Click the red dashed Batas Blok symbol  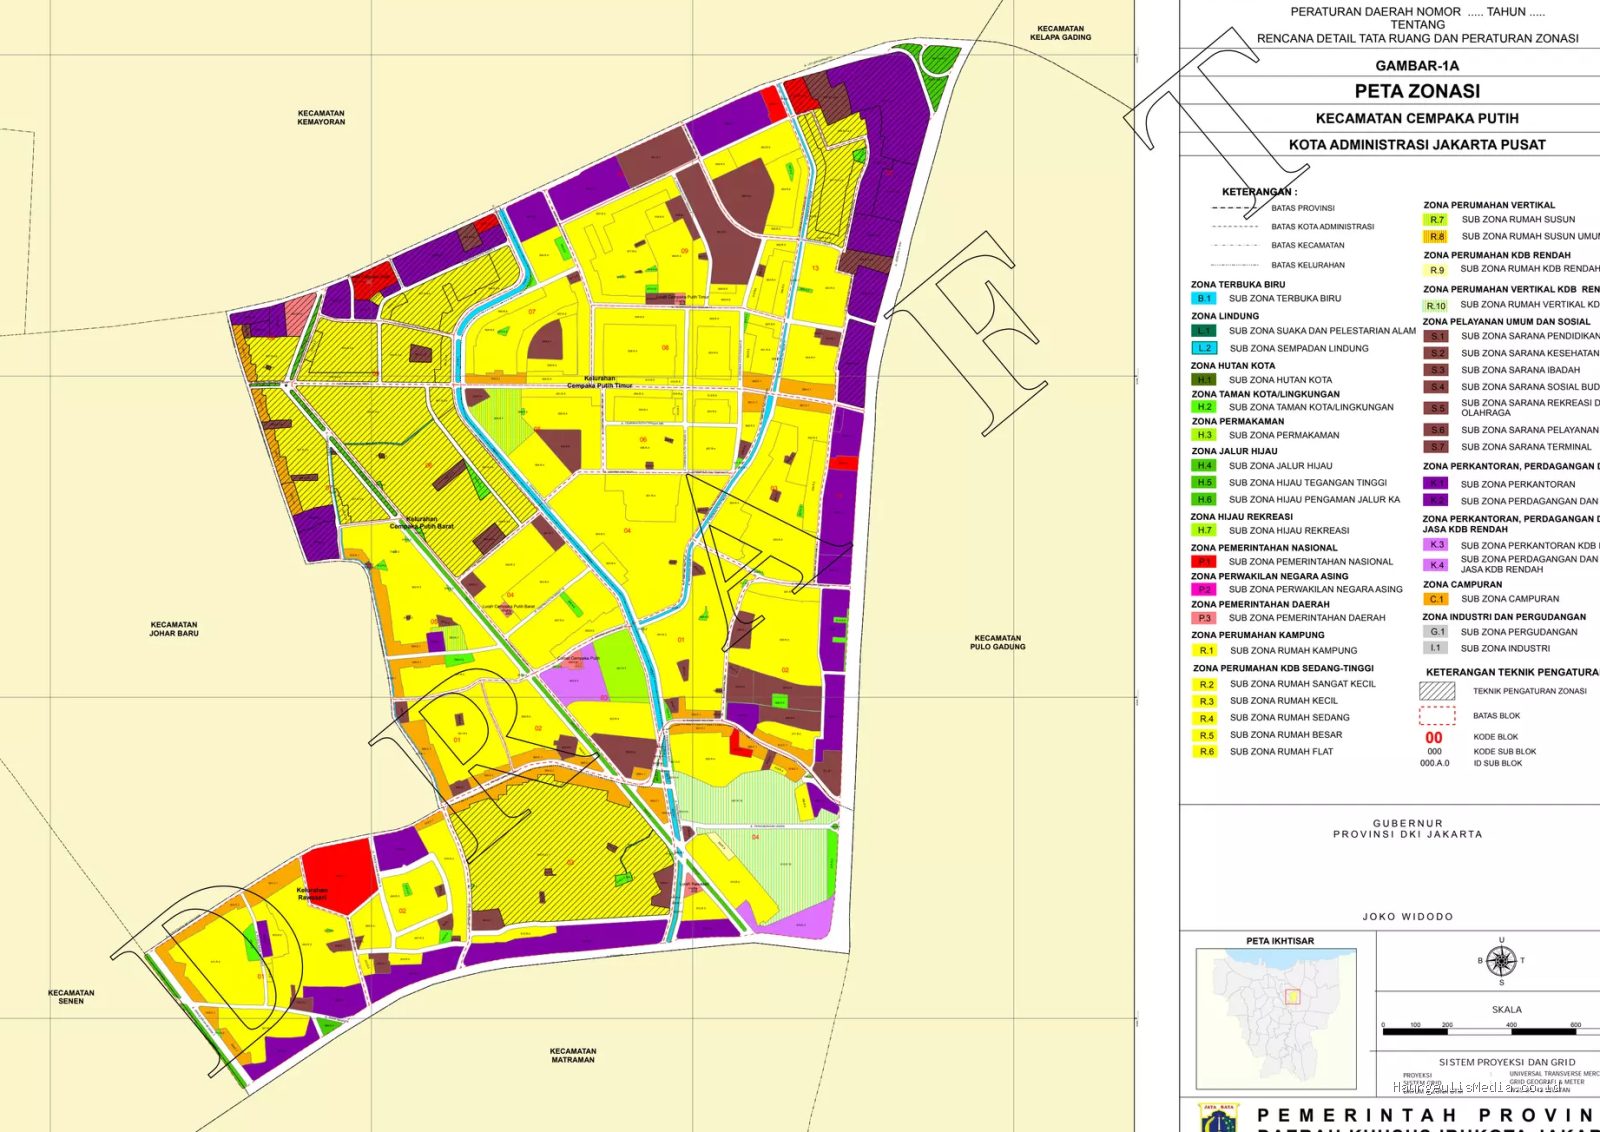[x=1437, y=716]
